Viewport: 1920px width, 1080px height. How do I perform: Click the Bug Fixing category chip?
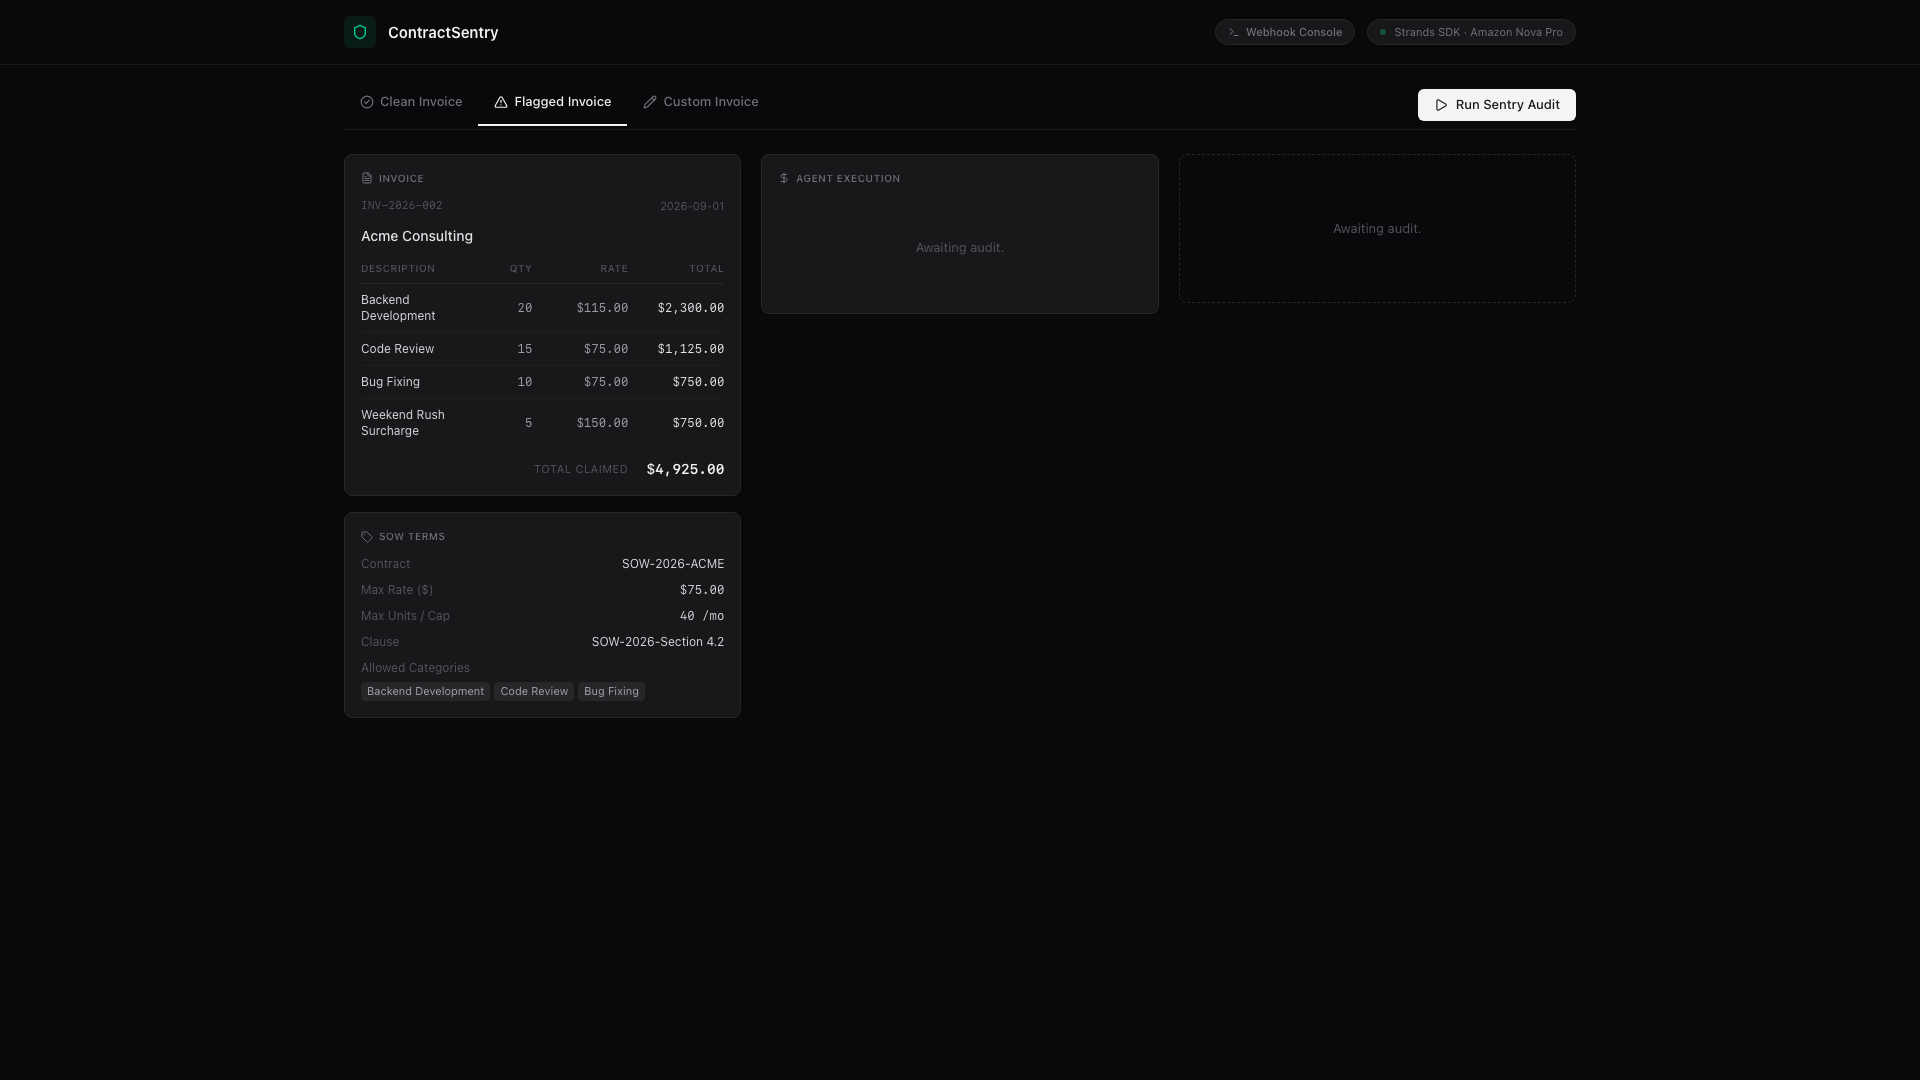point(611,691)
